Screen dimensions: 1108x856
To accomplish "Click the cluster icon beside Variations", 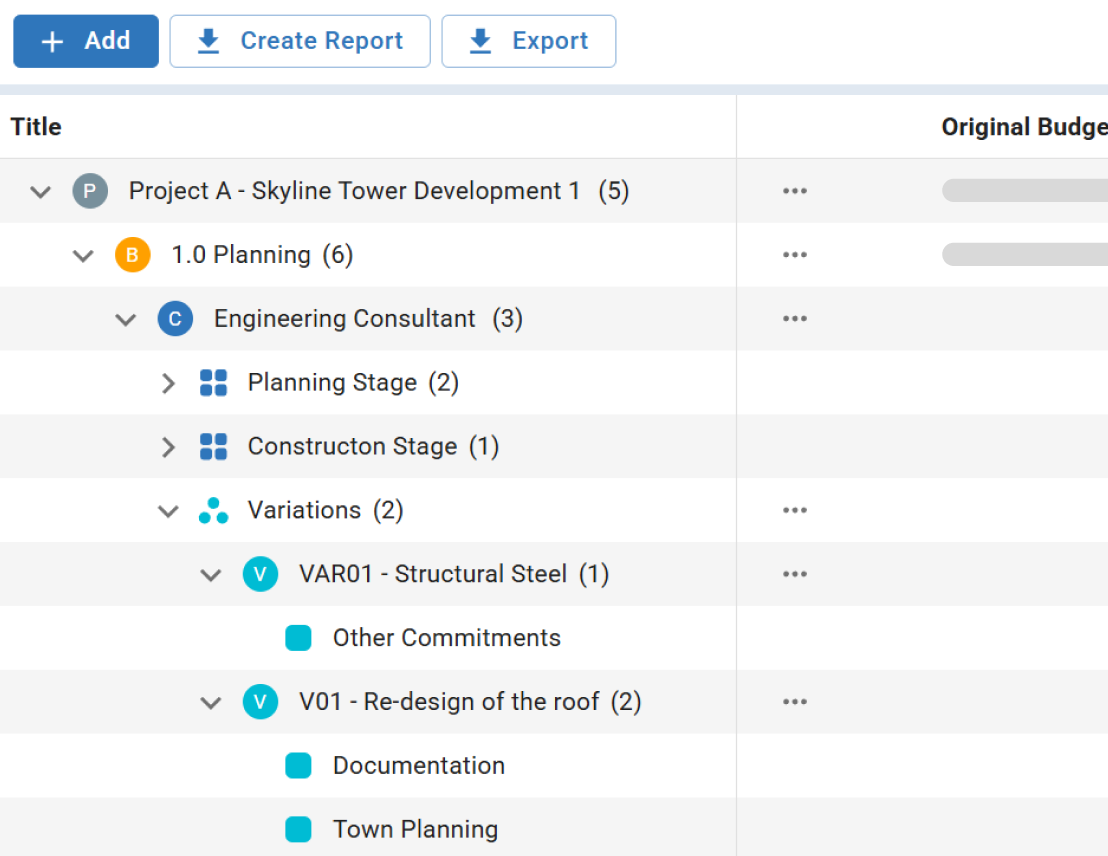I will tap(212, 510).
